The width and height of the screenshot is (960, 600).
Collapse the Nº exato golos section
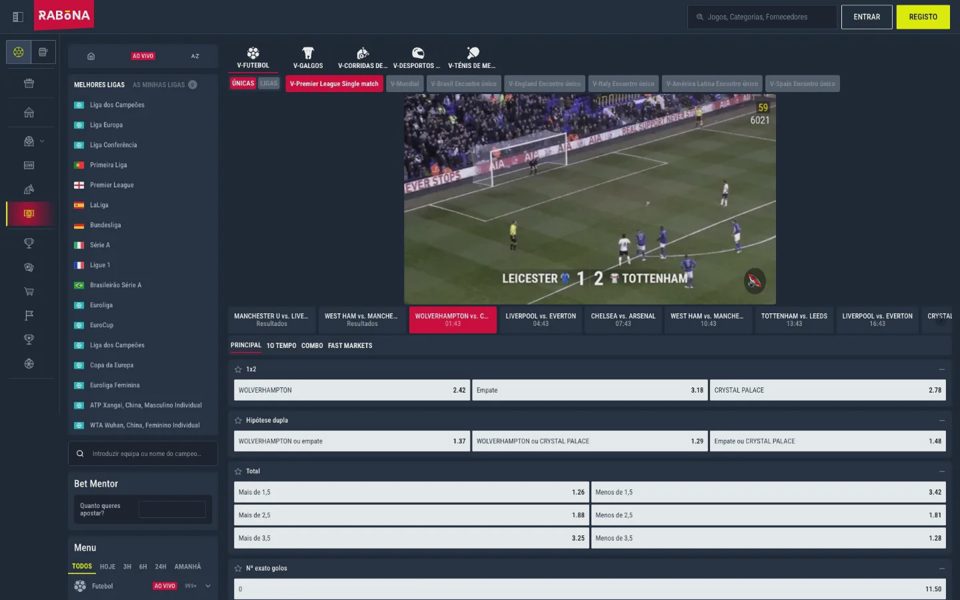tap(942, 569)
